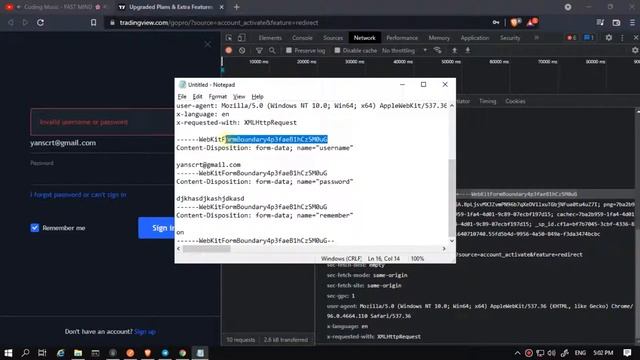This screenshot has width=640, height=360.
Task: Open Brave Shields icon in the address bar
Action: point(514,22)
